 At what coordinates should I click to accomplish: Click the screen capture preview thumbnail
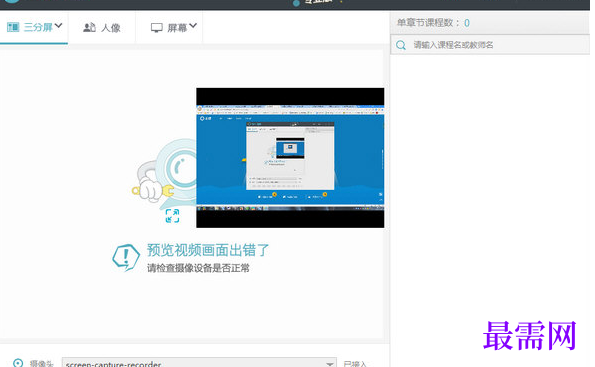point(290,158)
